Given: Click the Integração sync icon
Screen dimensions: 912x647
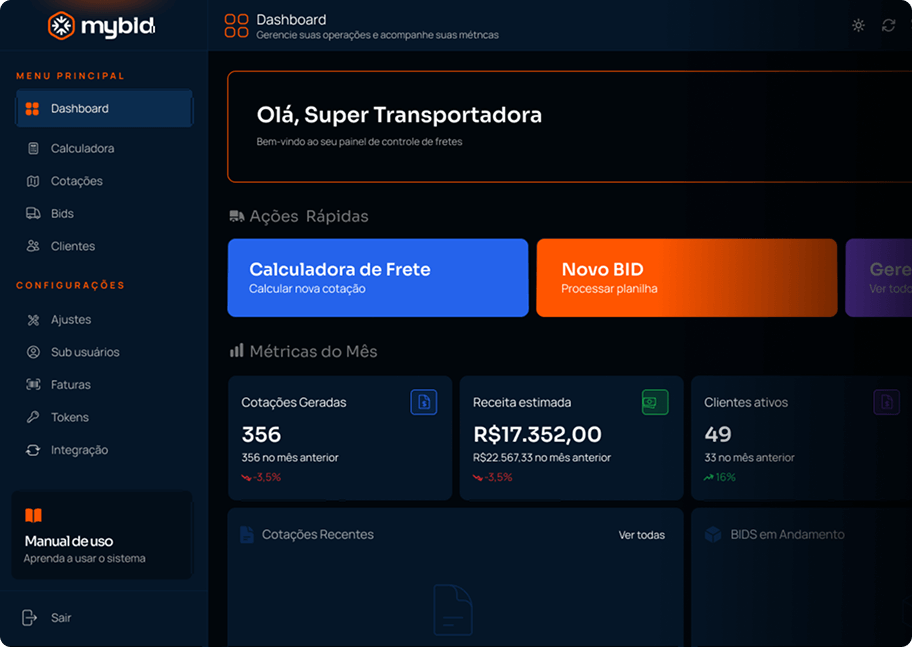Looking at the screenshot, I should point(33,450).
